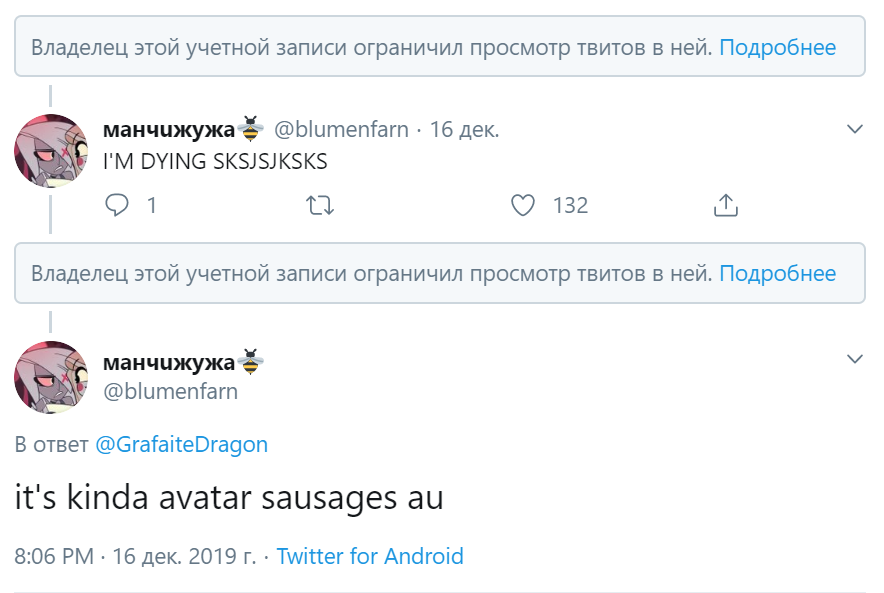Open the "16 дек." timestamp of first tweet
This screenshot has width=884, height=593.
coord(464,129)
